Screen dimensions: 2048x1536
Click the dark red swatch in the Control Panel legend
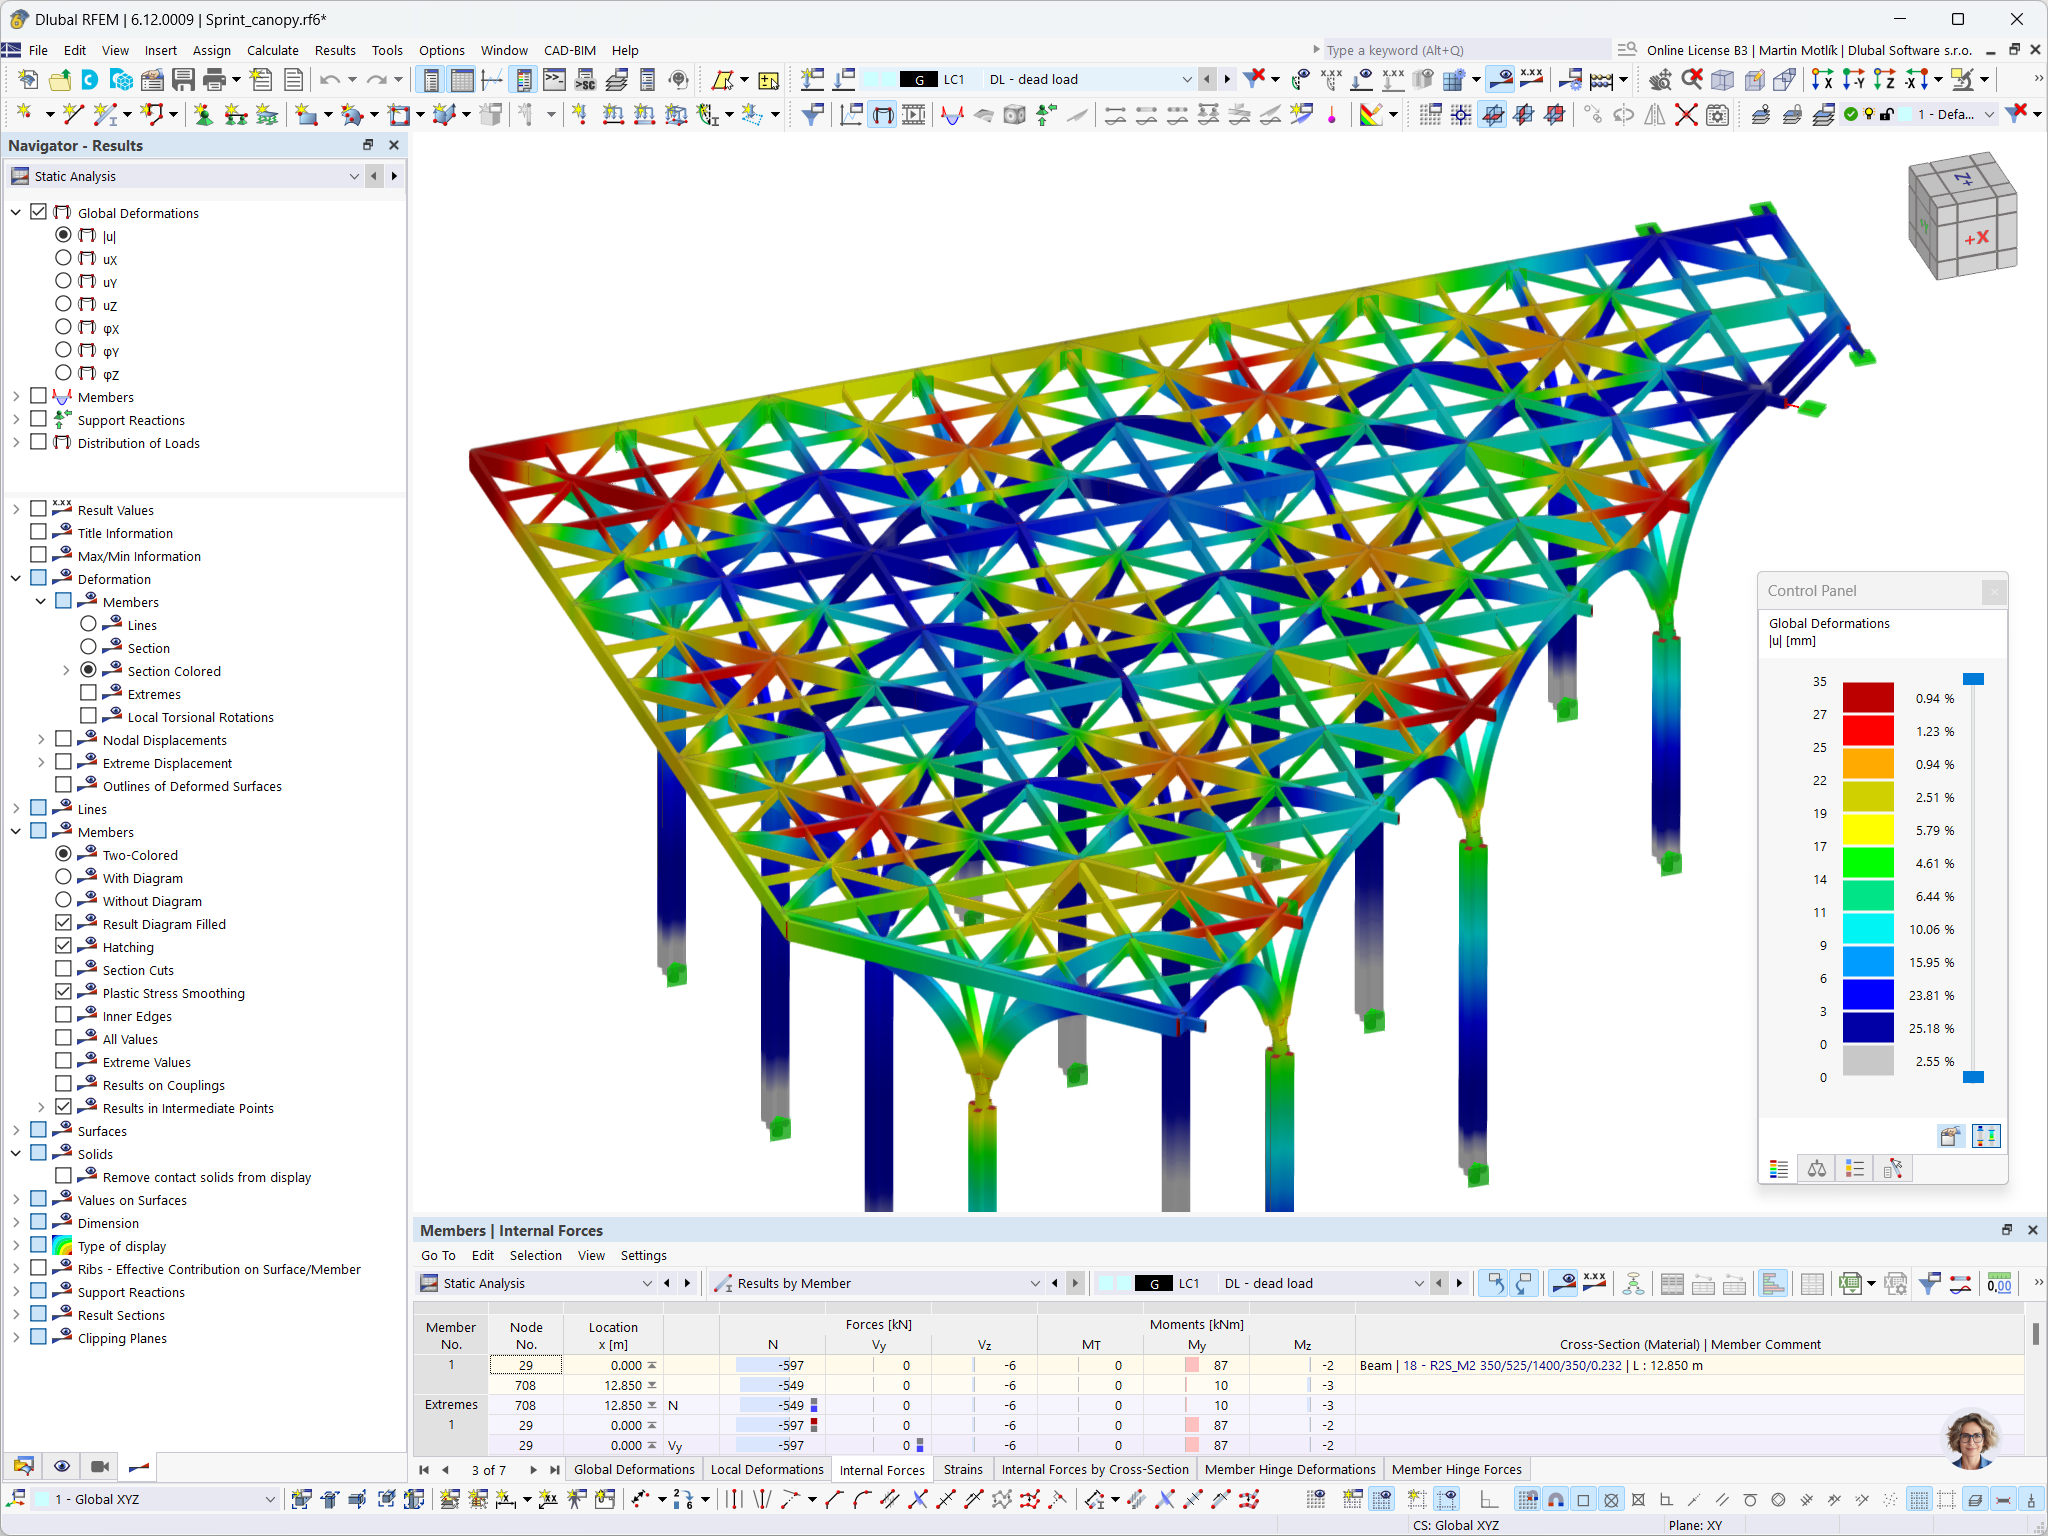(x=1866, y=697)
